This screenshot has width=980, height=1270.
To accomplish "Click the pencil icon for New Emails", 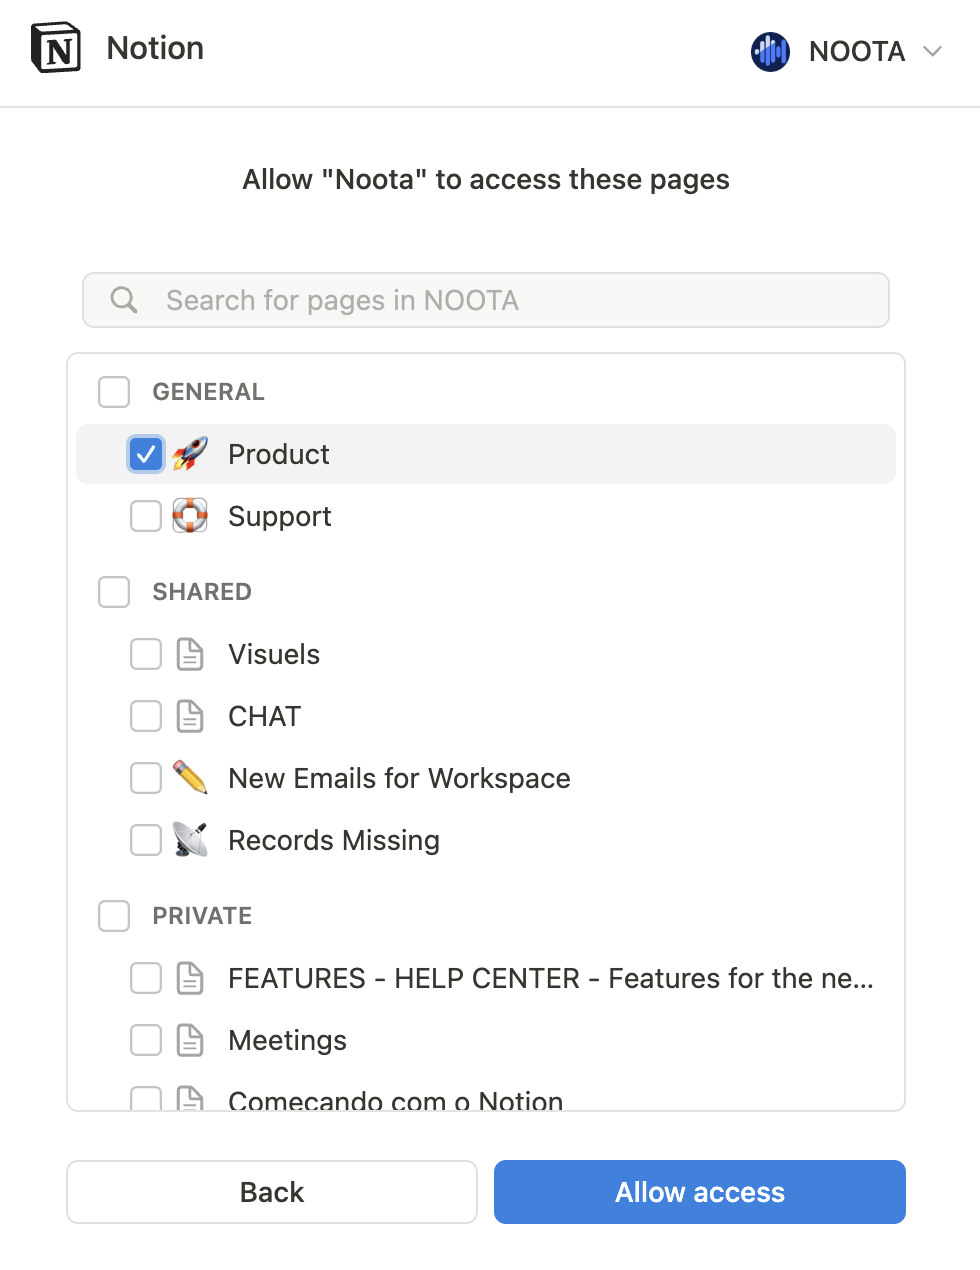I will (190, 778).
